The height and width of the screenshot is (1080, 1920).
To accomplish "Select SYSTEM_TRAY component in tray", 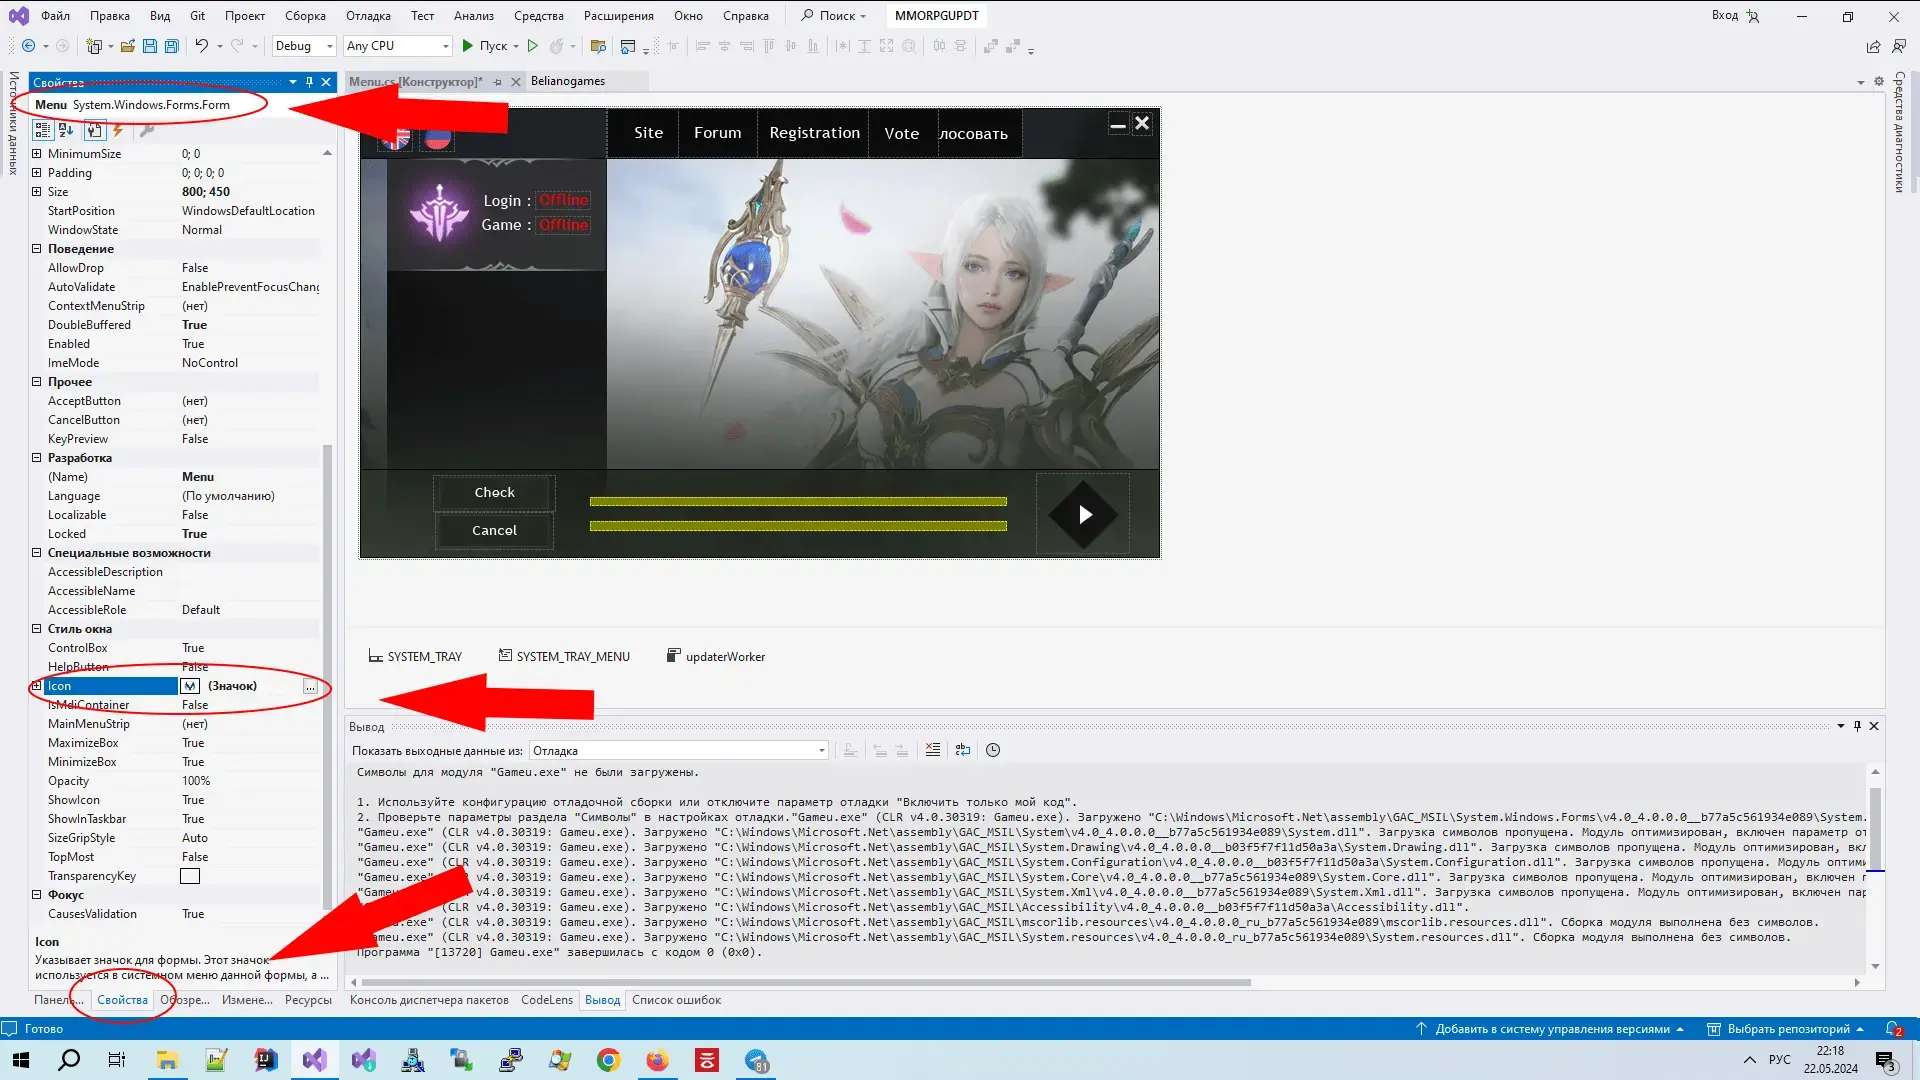I will coord(415,657).
